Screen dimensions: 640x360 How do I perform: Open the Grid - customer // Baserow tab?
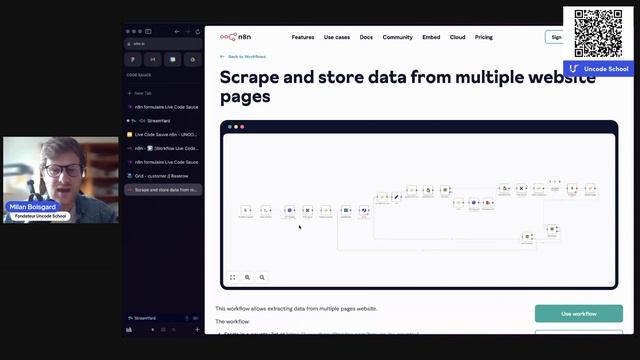pos(163,176)
